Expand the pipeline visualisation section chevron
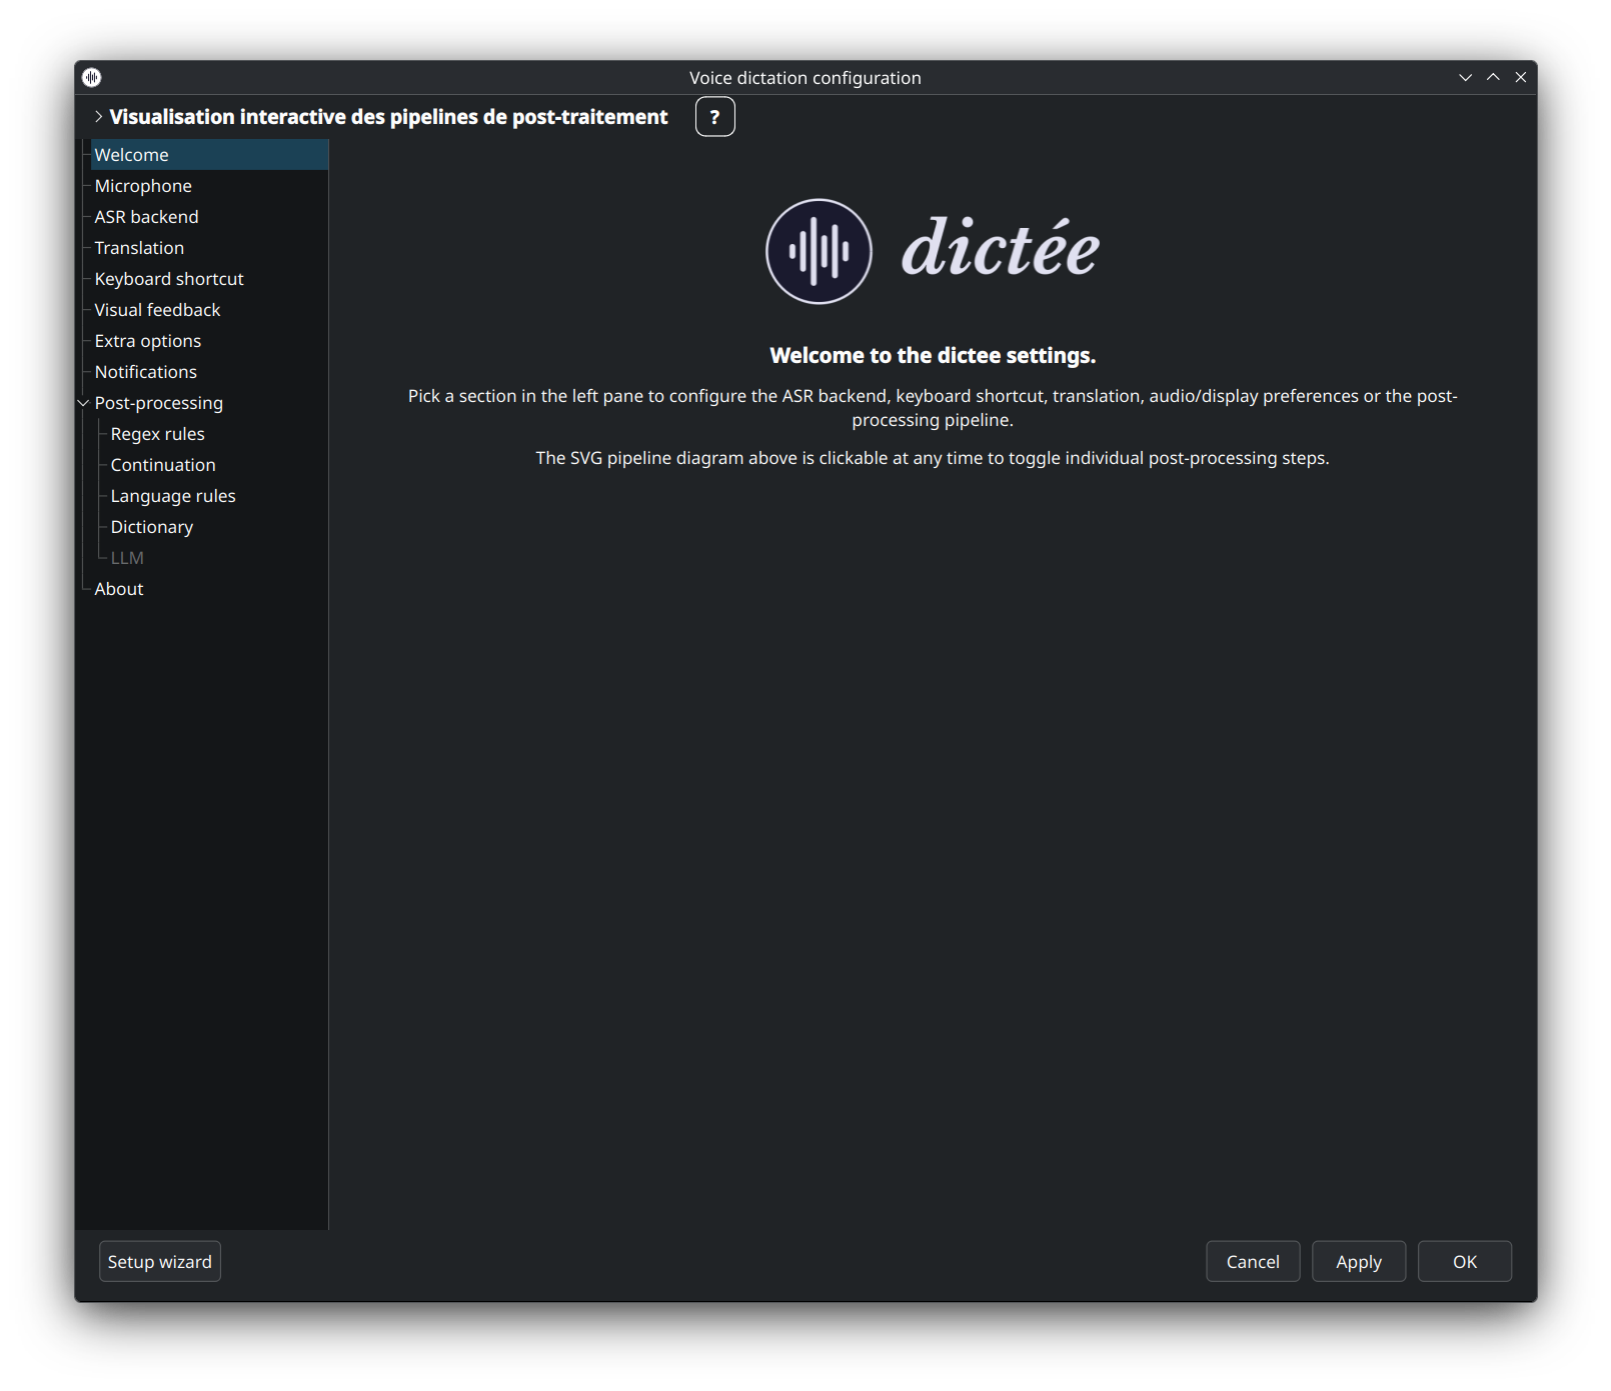 (98, 117)
